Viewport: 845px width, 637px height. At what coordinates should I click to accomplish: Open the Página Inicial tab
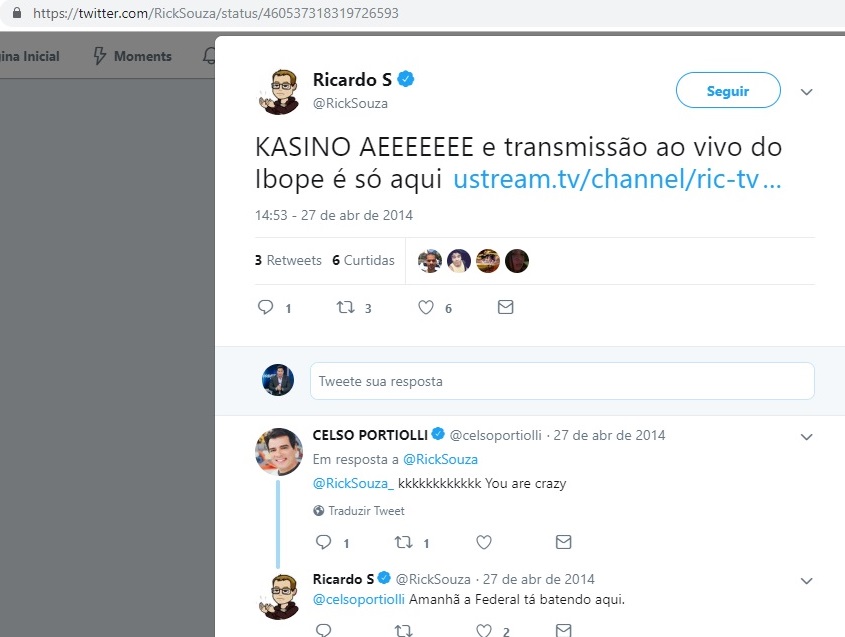click(x=30, y=56)
